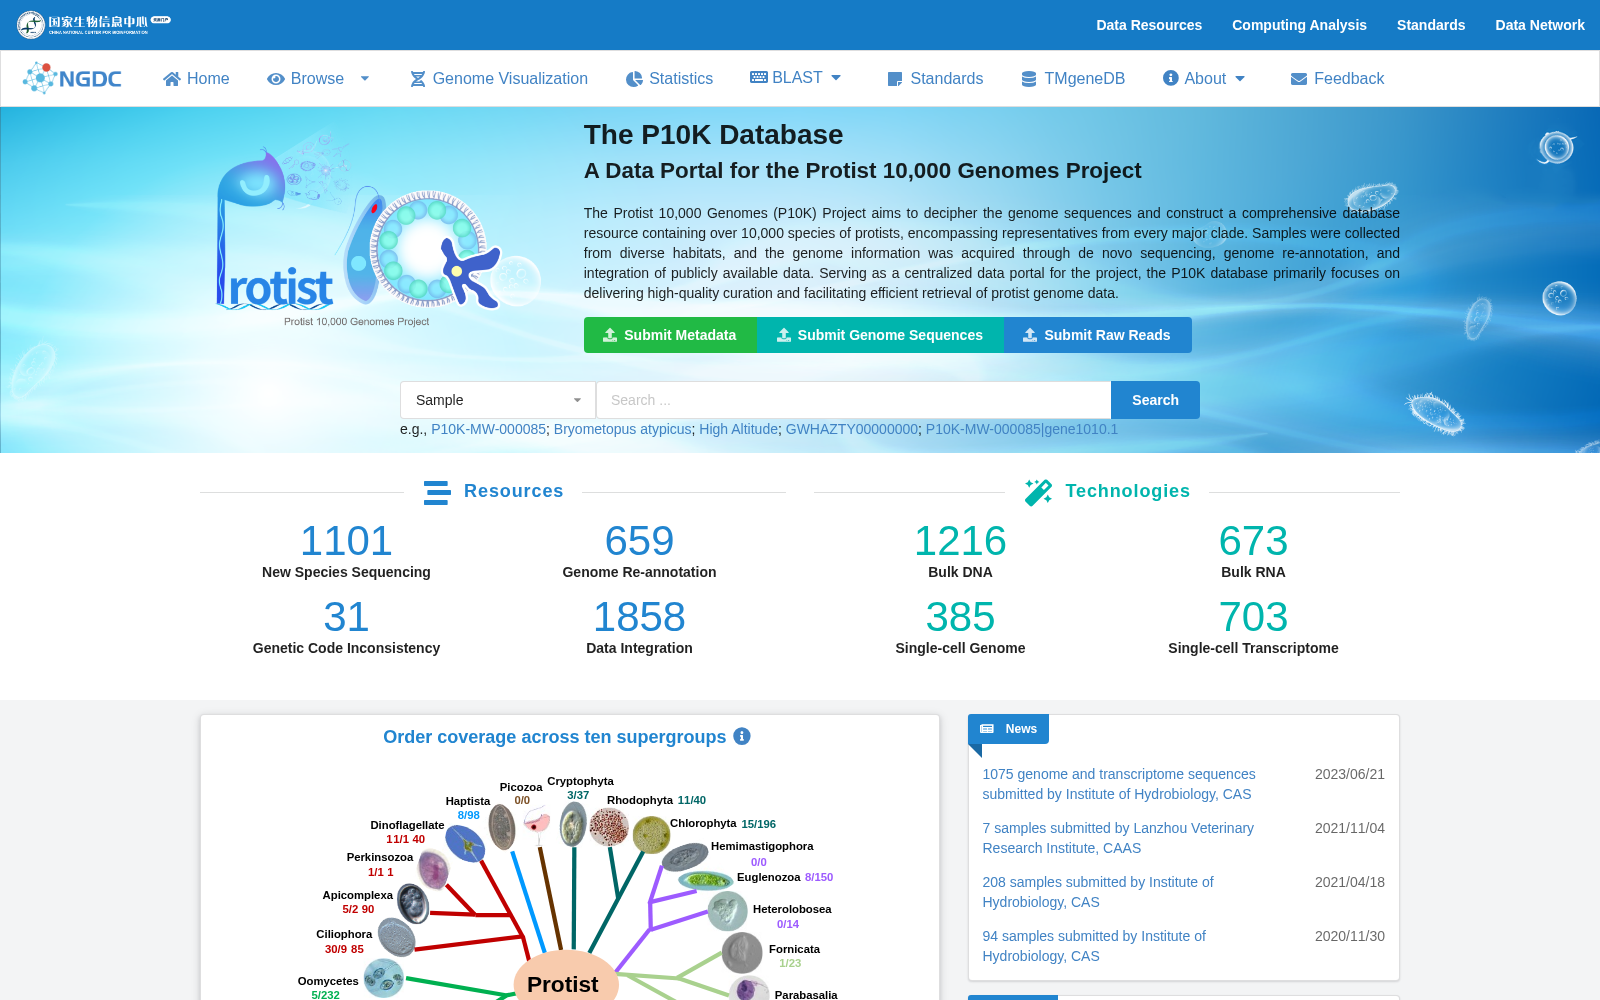
Task: Use example Bryometopus atypicus link
Action: pyautogui.click(x=623, y=429)
